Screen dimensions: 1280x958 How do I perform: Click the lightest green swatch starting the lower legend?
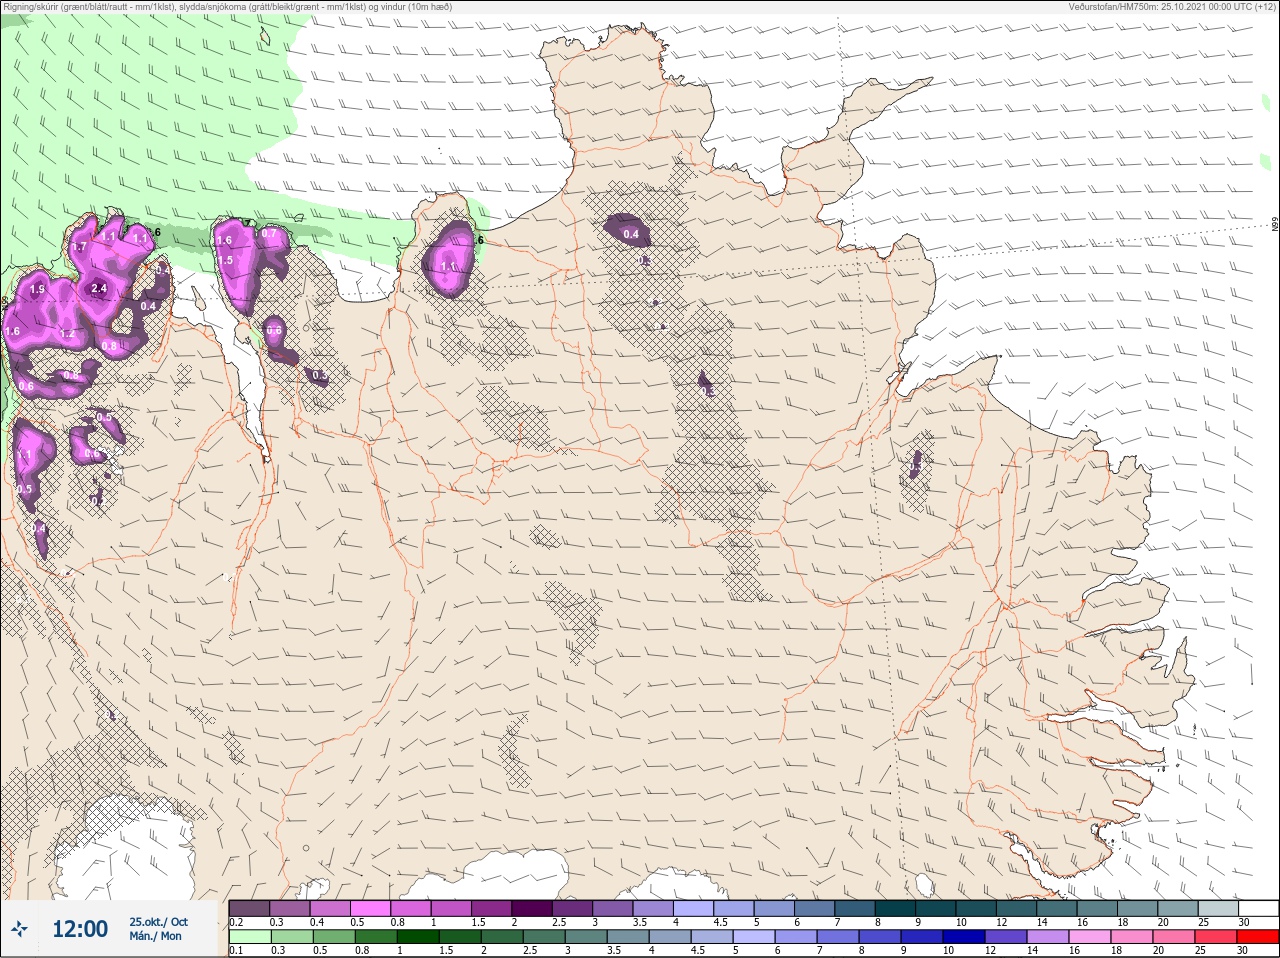click(249, 937)
